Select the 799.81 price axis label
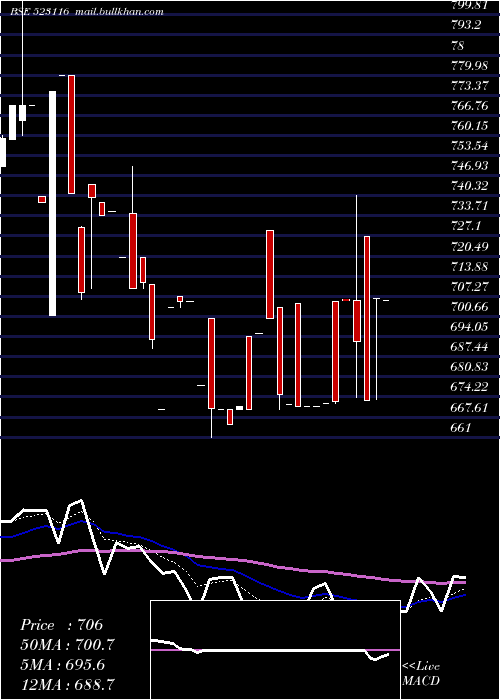Viewport: 500px width, 700px height. click(469, 5)
